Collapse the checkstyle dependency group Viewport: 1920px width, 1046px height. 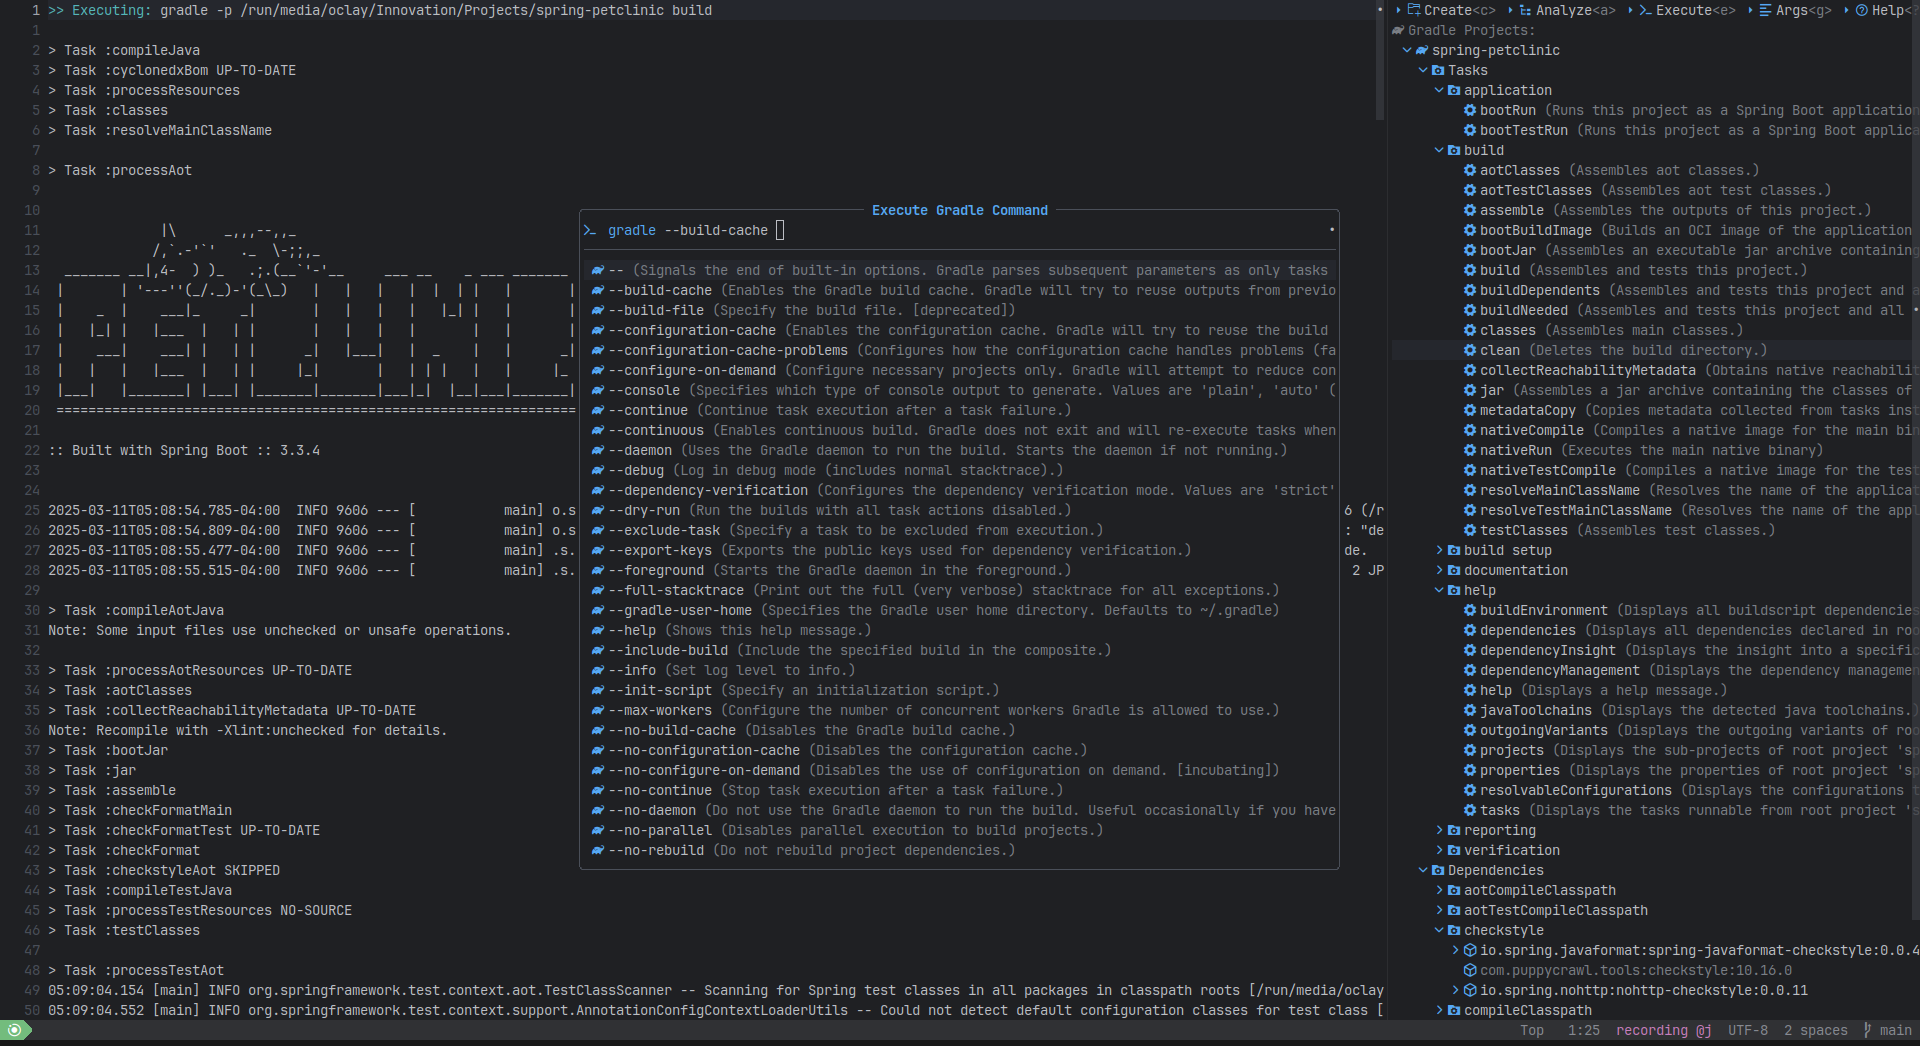(x=1440, y=930)
